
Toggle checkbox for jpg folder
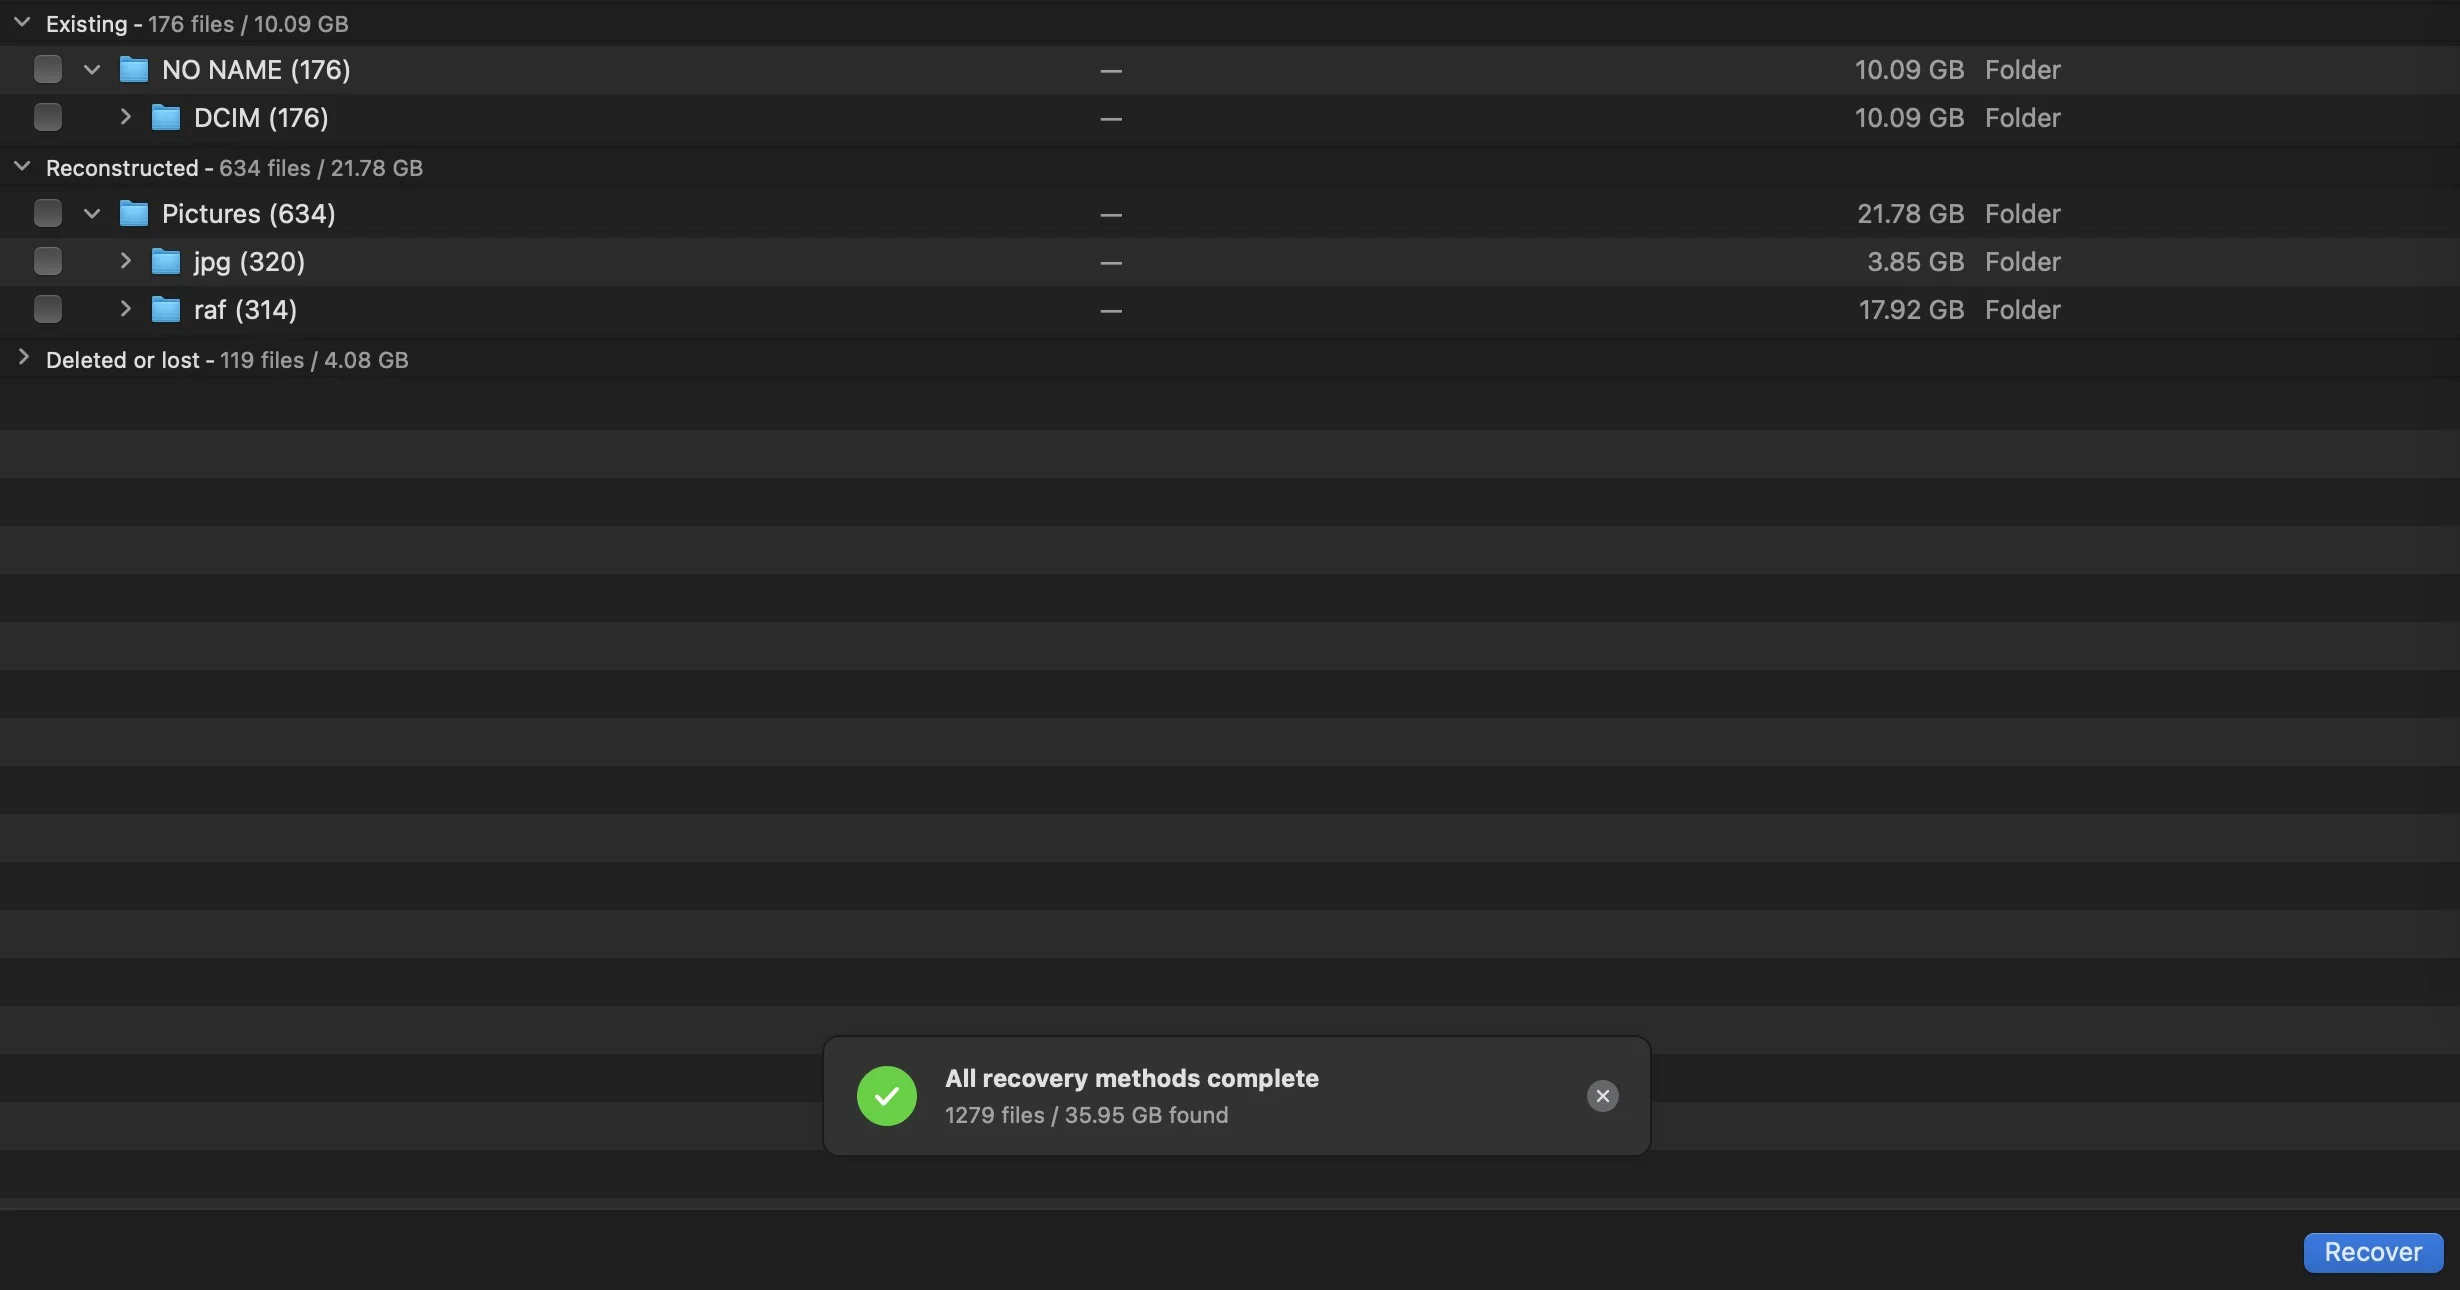click(x=47, y=260)
